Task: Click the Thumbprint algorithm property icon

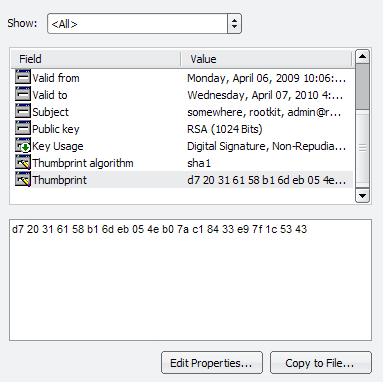Action: (x=23, y=162)
